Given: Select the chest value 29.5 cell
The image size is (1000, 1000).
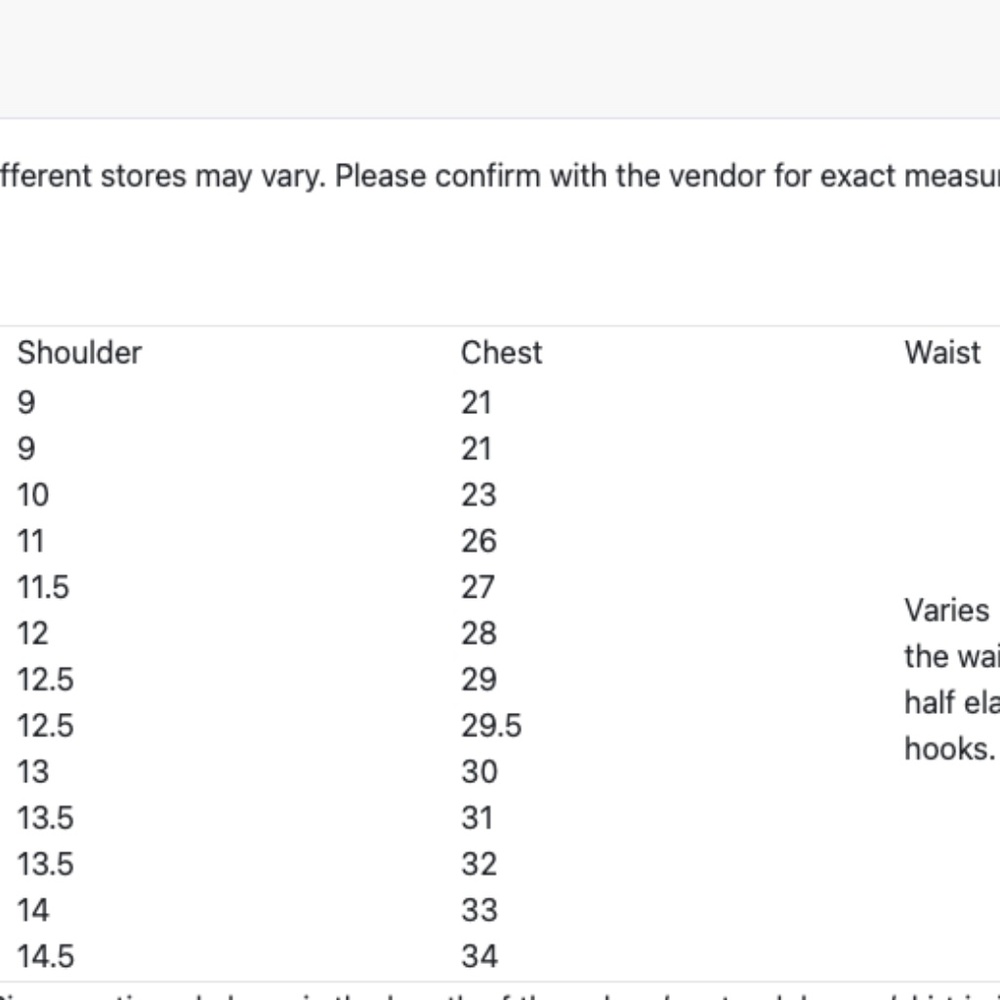Looking at the screenshot, I should click(492, 726).
